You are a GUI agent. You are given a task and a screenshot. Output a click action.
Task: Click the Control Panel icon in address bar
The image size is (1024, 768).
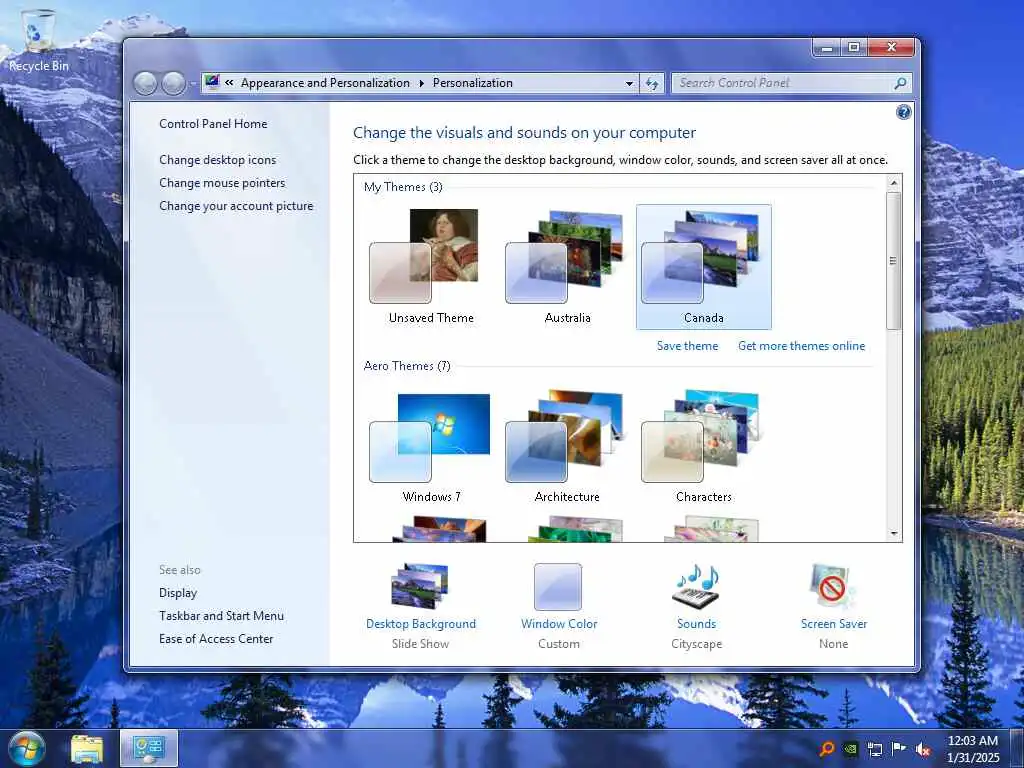tap(212, 82)
